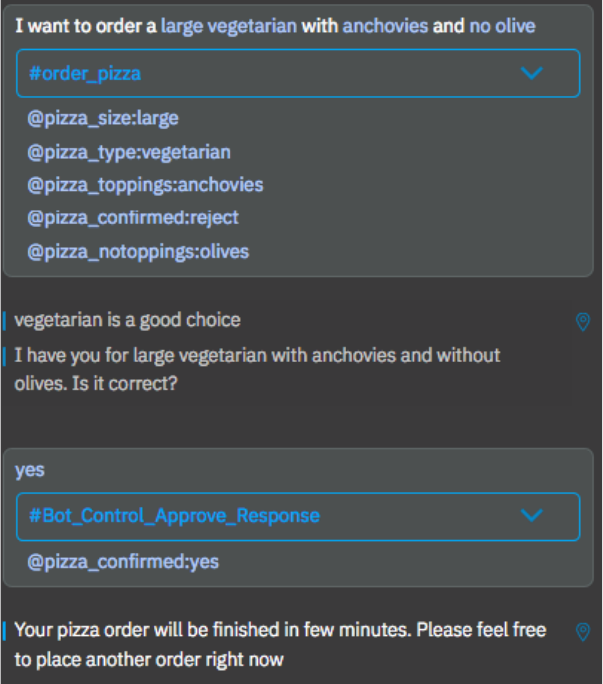Select the @pizza_size:large entity
This screenshot has width=603, height=684.
(103, 118)
